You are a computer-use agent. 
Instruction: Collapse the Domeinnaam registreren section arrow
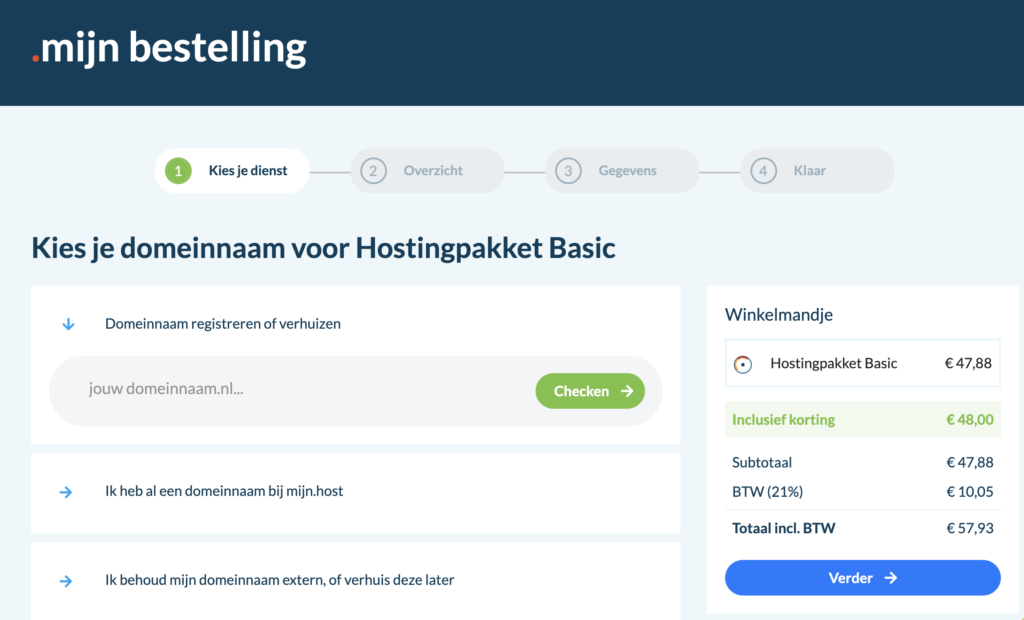pyautogui.click(x=68, y=324)
